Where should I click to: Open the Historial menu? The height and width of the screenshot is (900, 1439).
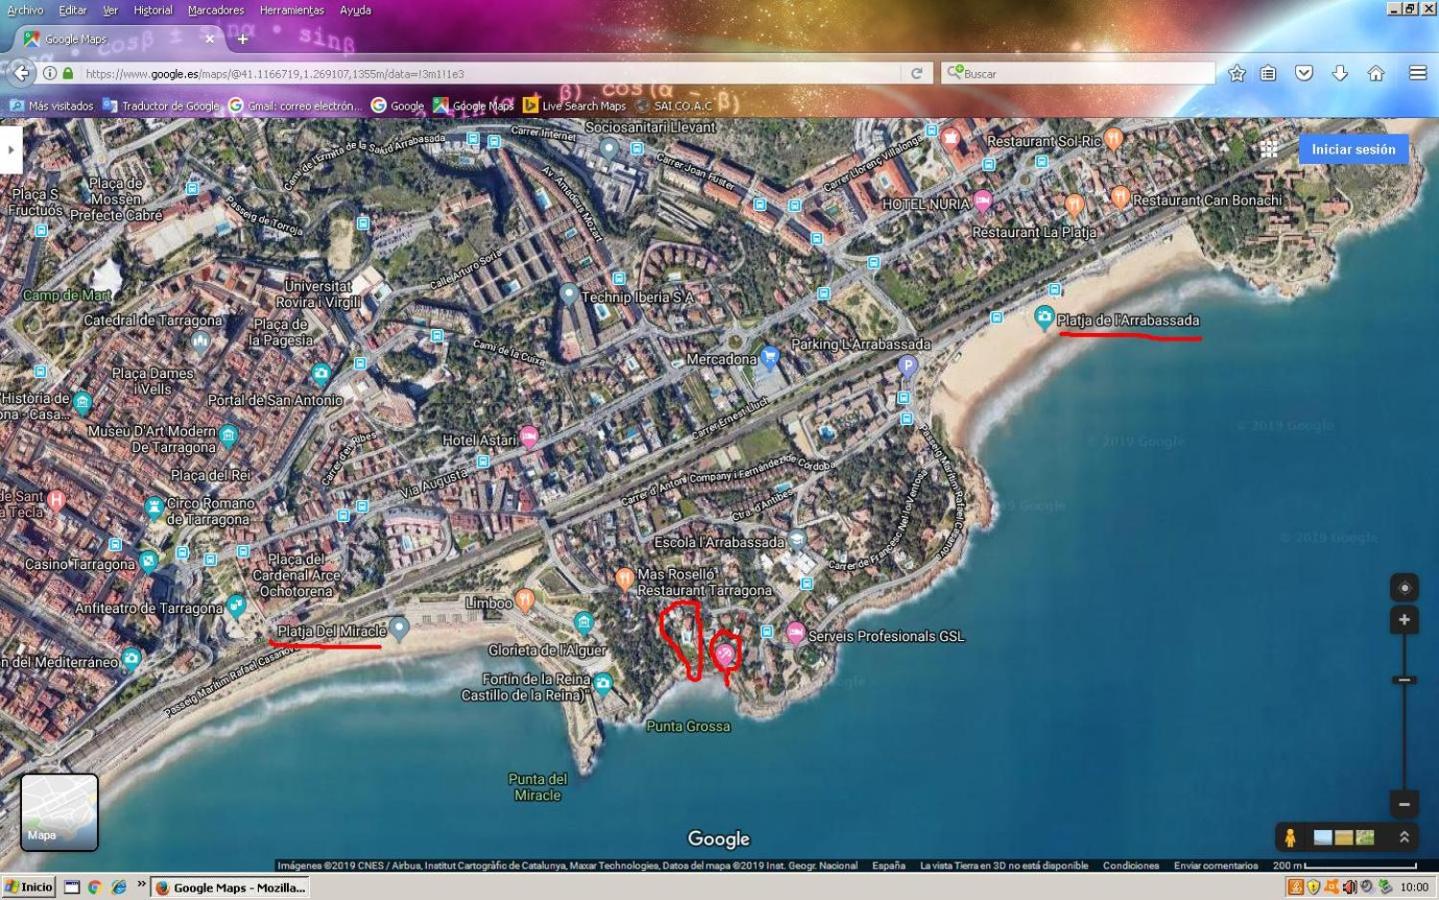point(153,10)
